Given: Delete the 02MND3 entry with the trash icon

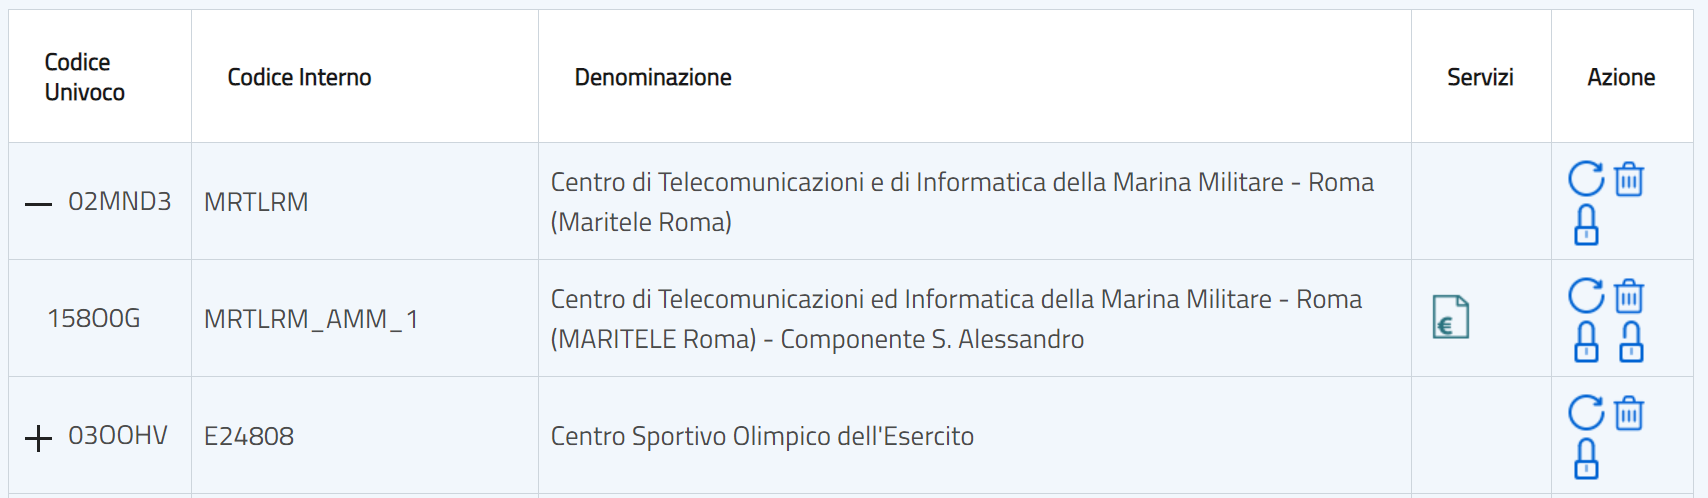Looking at the screenshot, I should click(x=1629, y=180).
